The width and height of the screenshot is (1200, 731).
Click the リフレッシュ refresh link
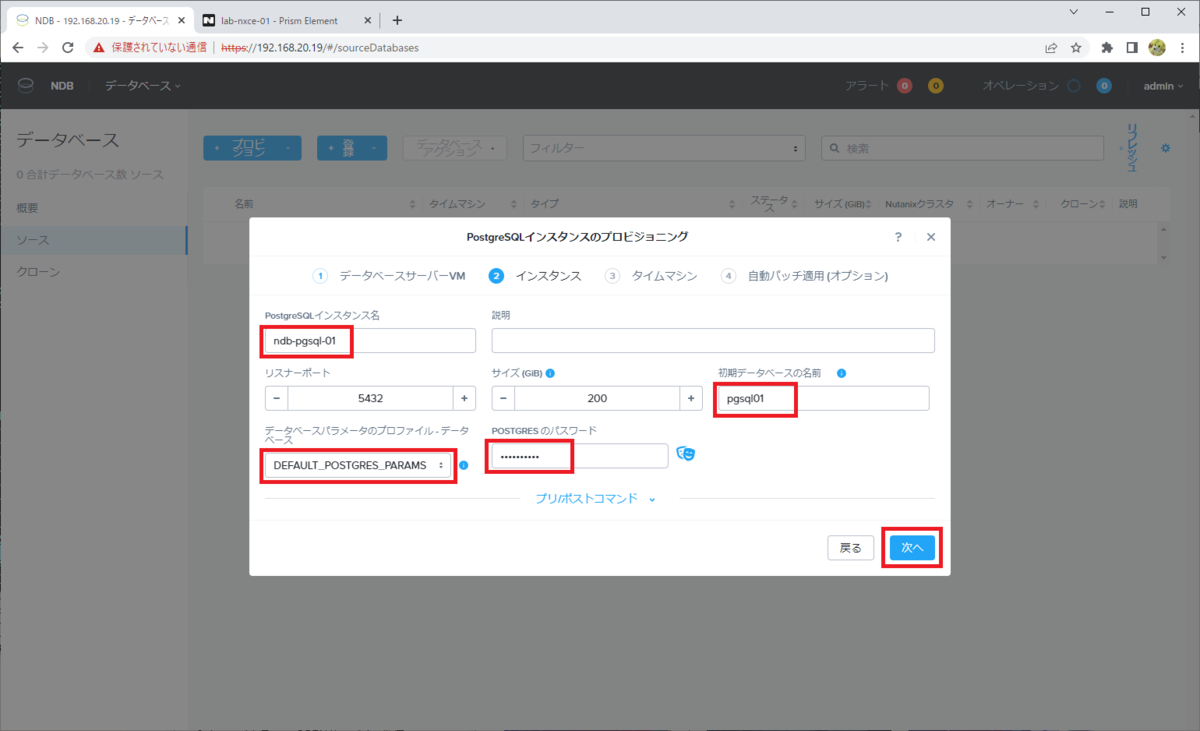[1132, 148]
